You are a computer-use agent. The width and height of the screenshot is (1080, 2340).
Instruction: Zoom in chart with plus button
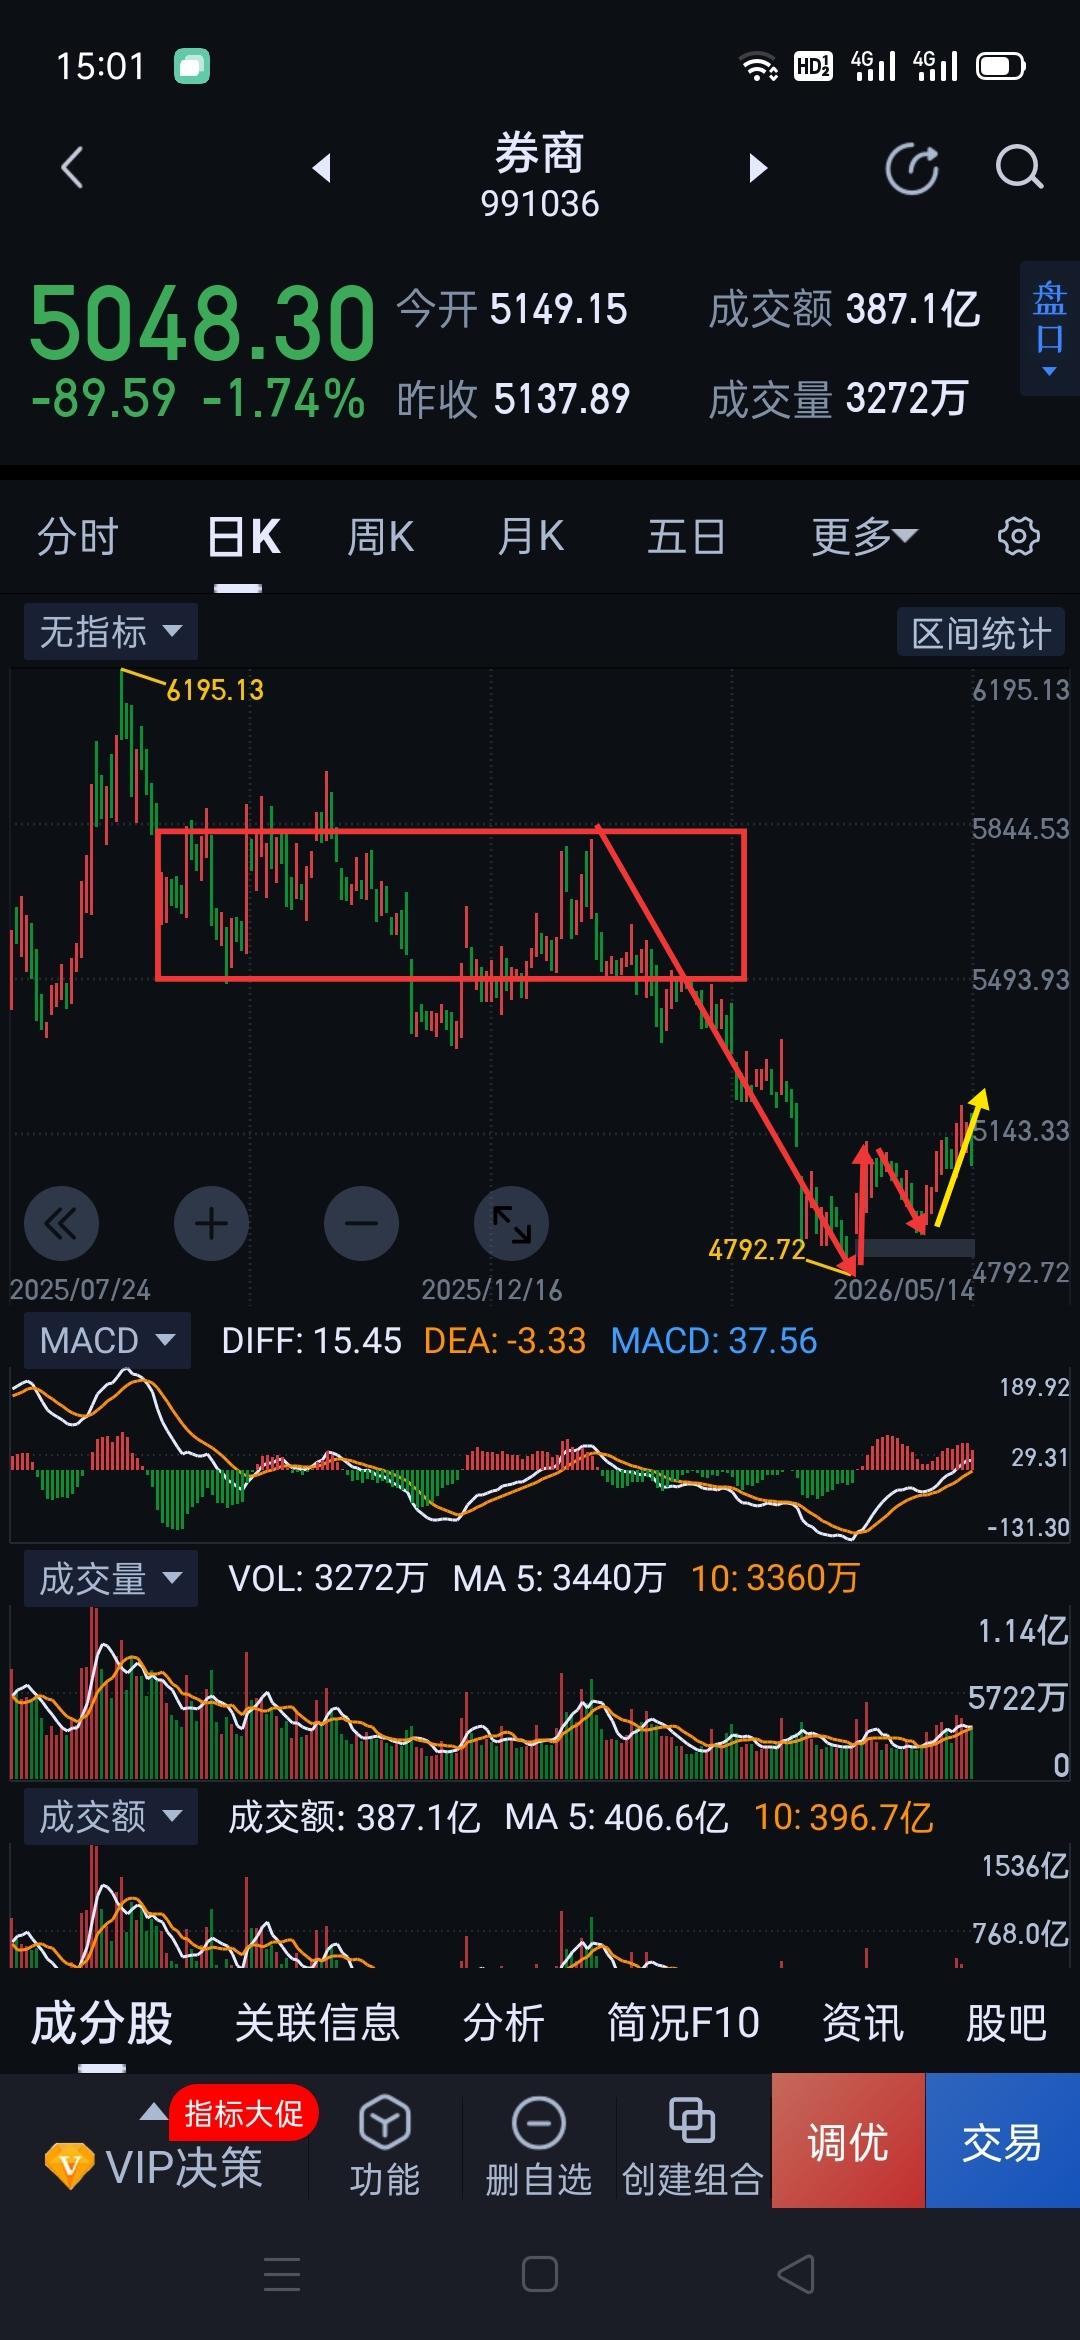pos(211,1223)
